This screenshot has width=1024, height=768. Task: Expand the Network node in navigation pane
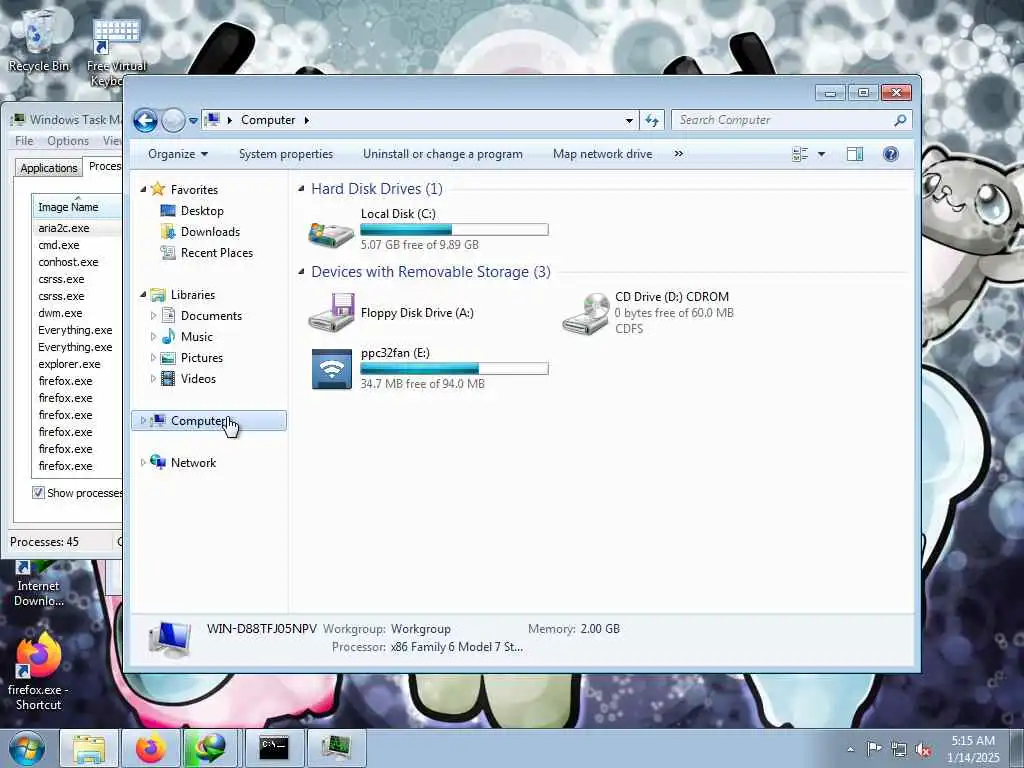click(x=144, y=462)
